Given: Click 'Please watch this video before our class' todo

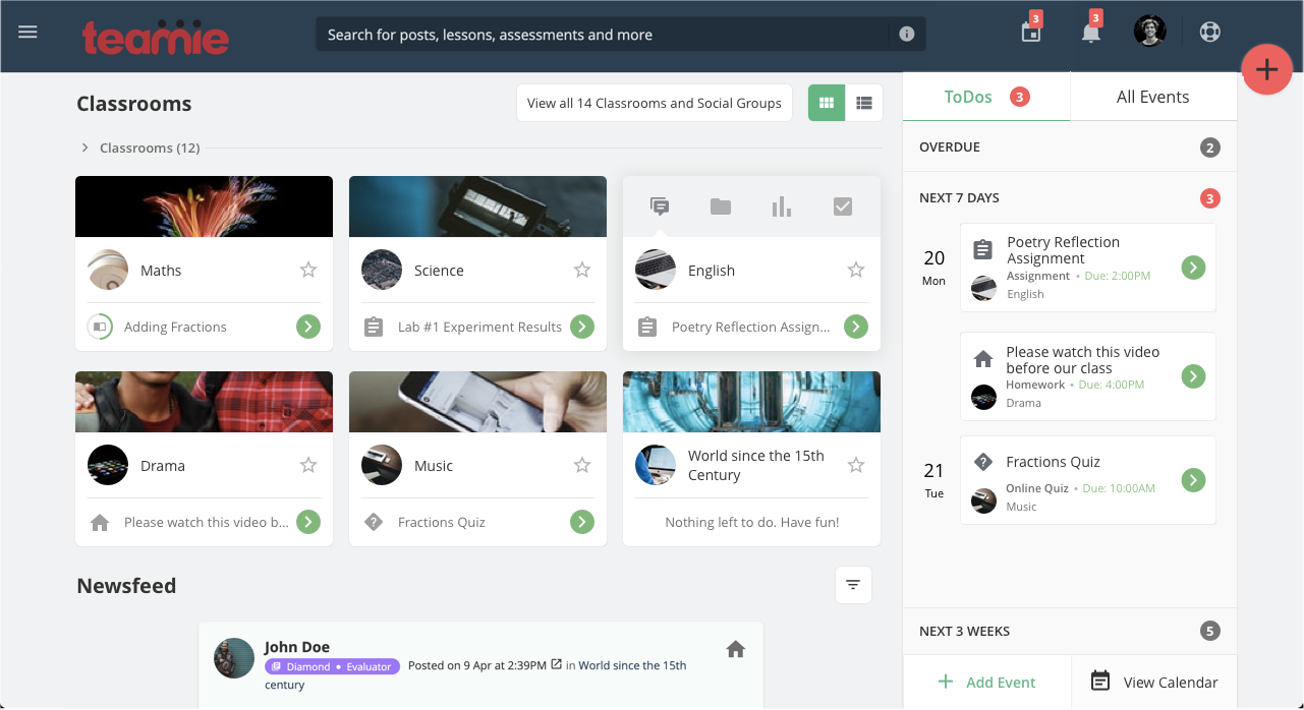Looking at the screenshot, I should (x=1083, y=360).
